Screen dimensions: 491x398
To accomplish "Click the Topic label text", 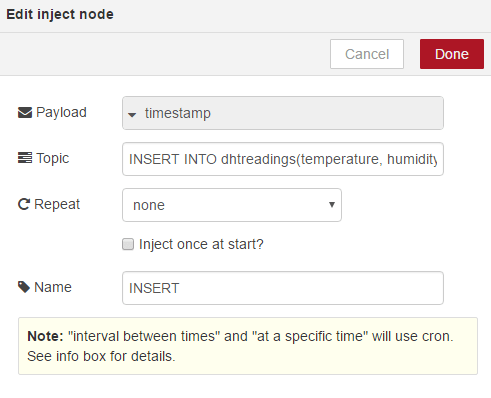I will pos(53,158).
